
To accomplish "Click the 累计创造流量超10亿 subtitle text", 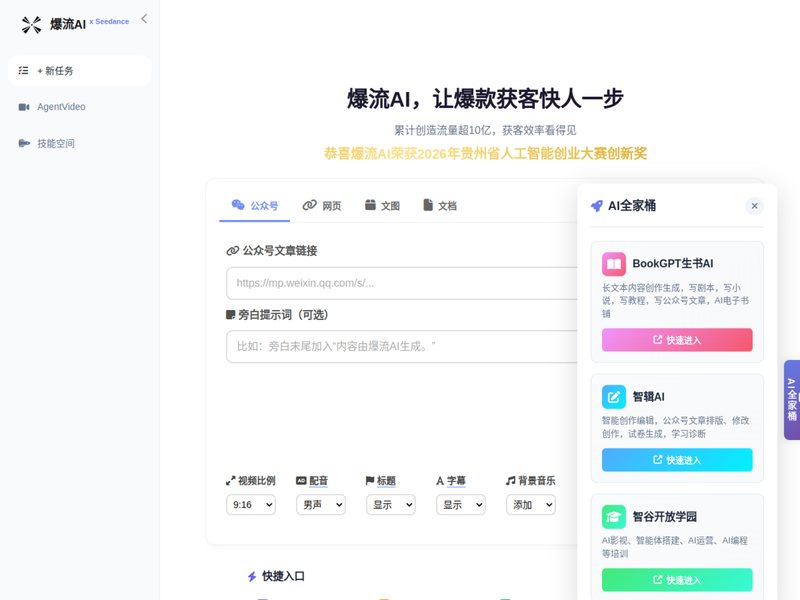I will (x=485, y=130).
